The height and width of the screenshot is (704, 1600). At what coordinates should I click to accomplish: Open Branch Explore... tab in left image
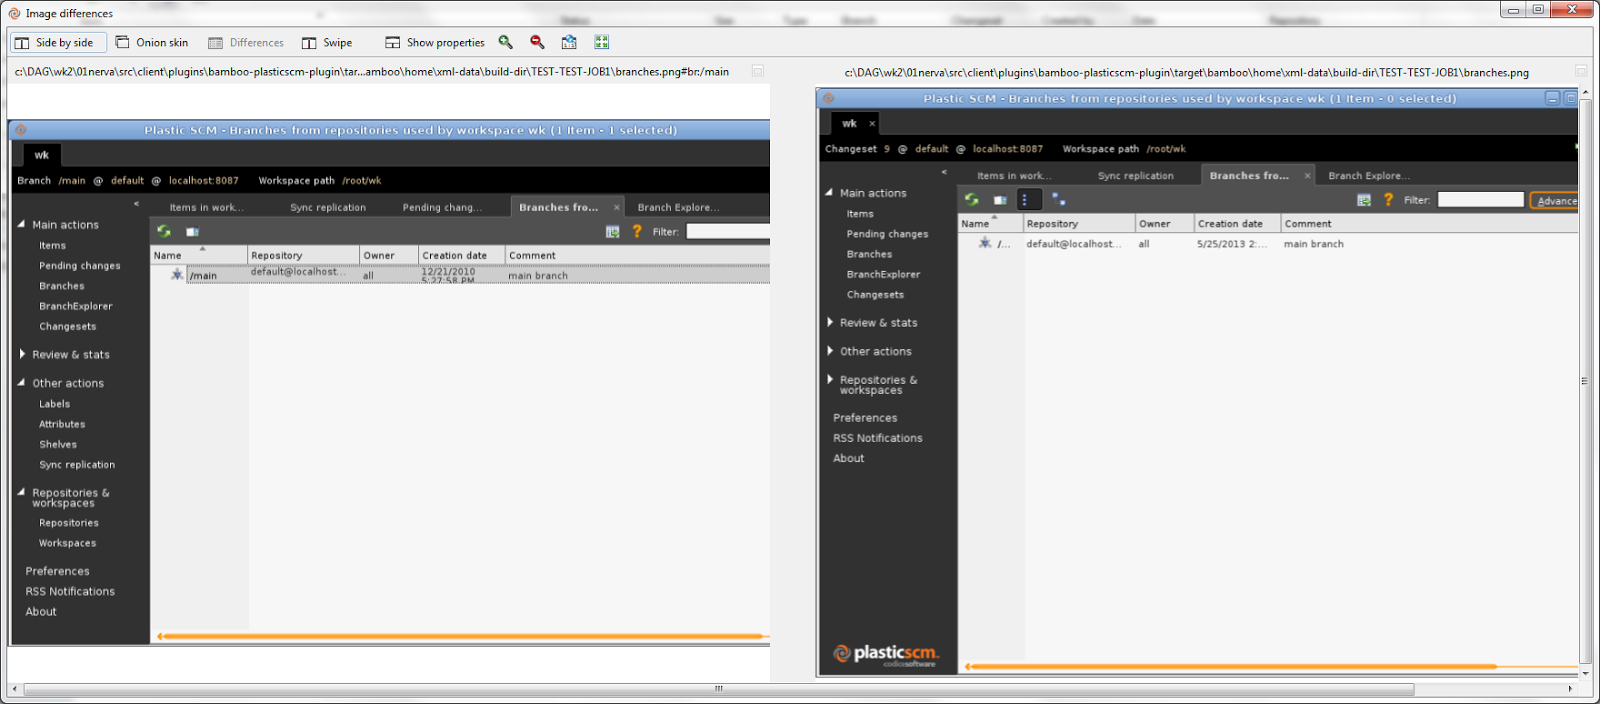point(678,207)
